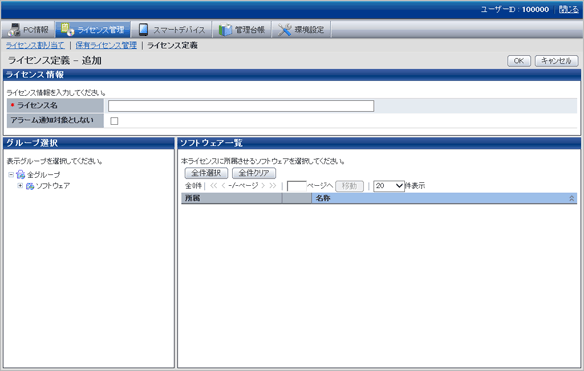Click the 全件クリア button
Image resolution: width=584 pixels, height=371 pixels.
[254, 173]
